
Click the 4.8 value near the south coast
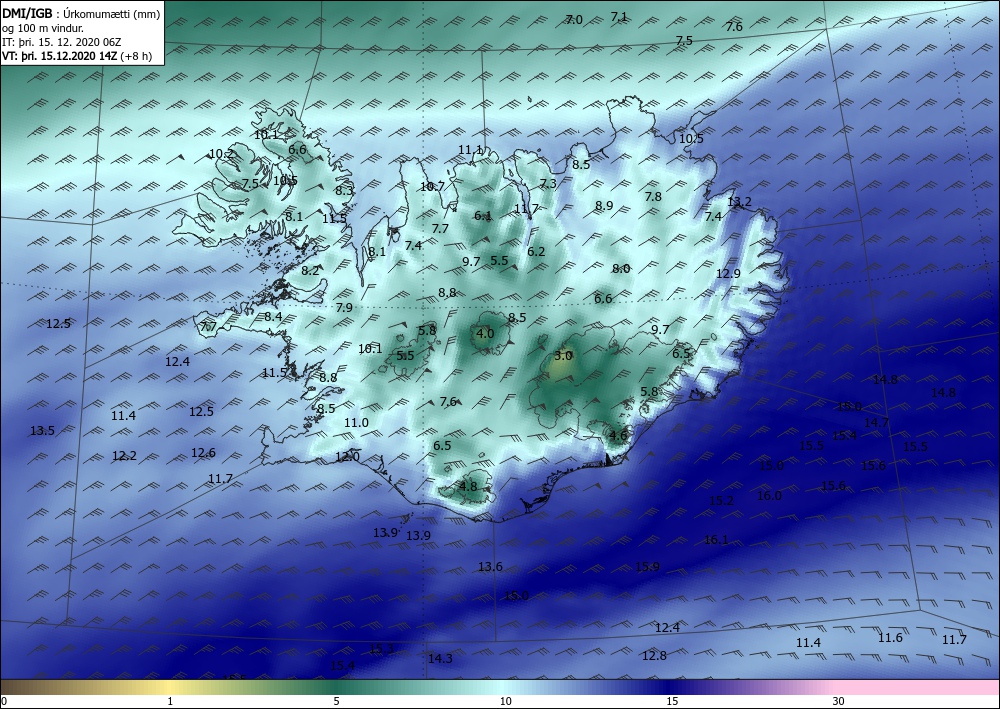point(468,486)
